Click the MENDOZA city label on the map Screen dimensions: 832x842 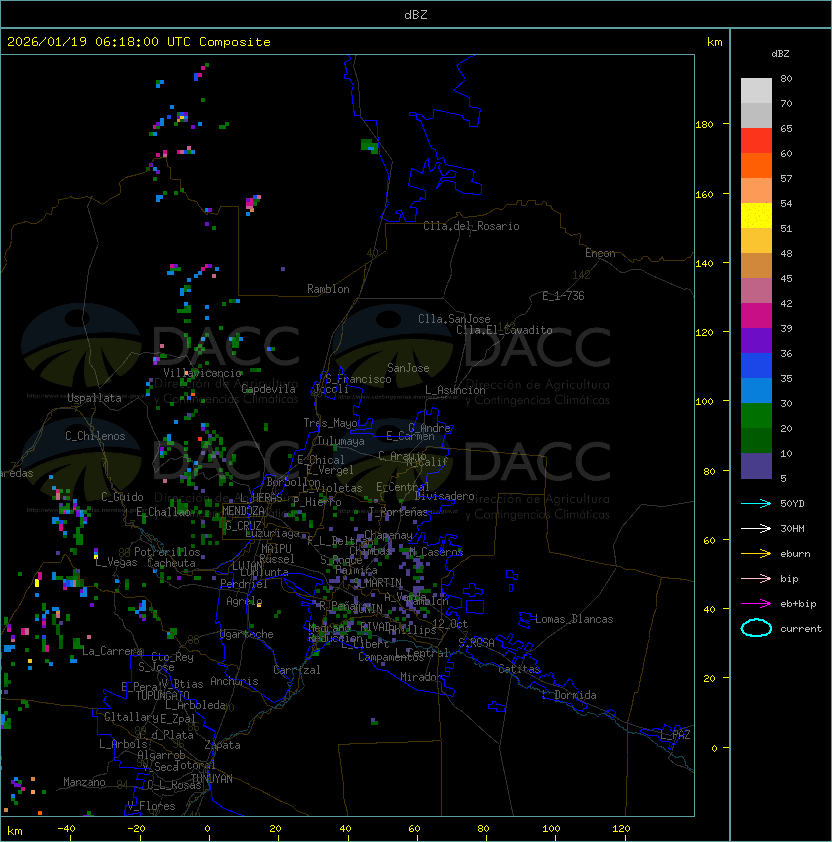click(x=243, y=511)
